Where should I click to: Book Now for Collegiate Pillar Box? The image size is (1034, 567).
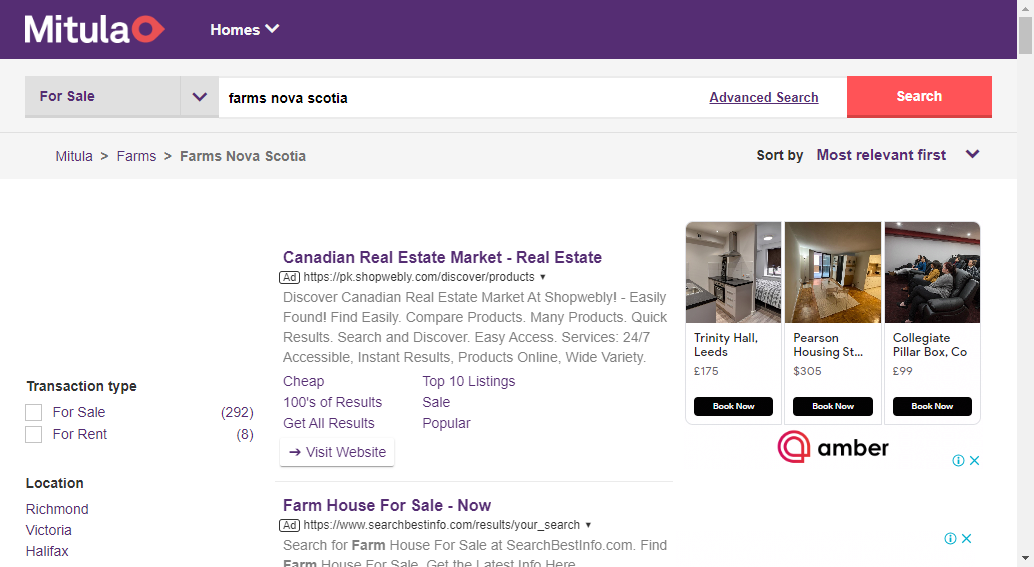(932, 406)
